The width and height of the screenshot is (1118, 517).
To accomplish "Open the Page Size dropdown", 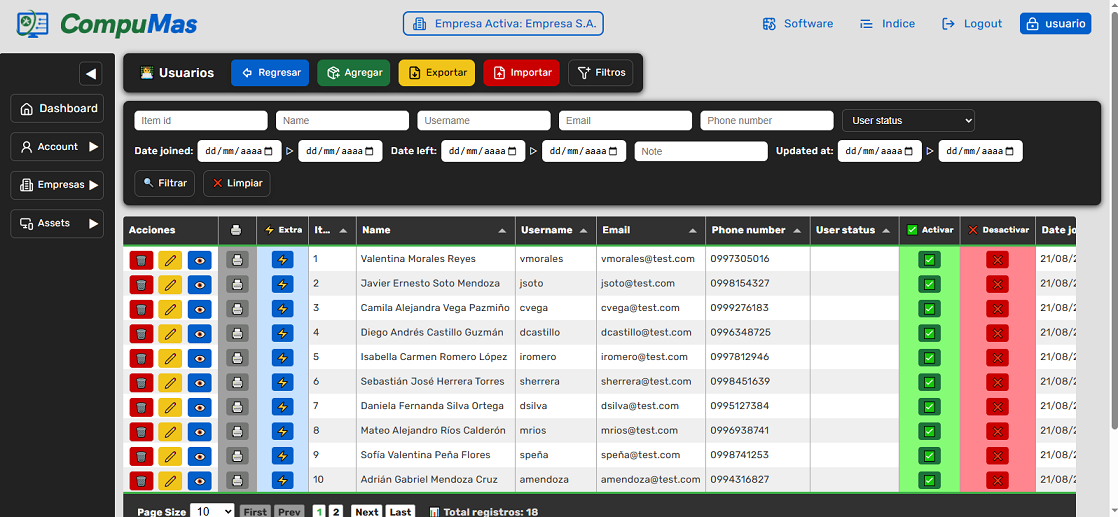I will pos(212,511).
